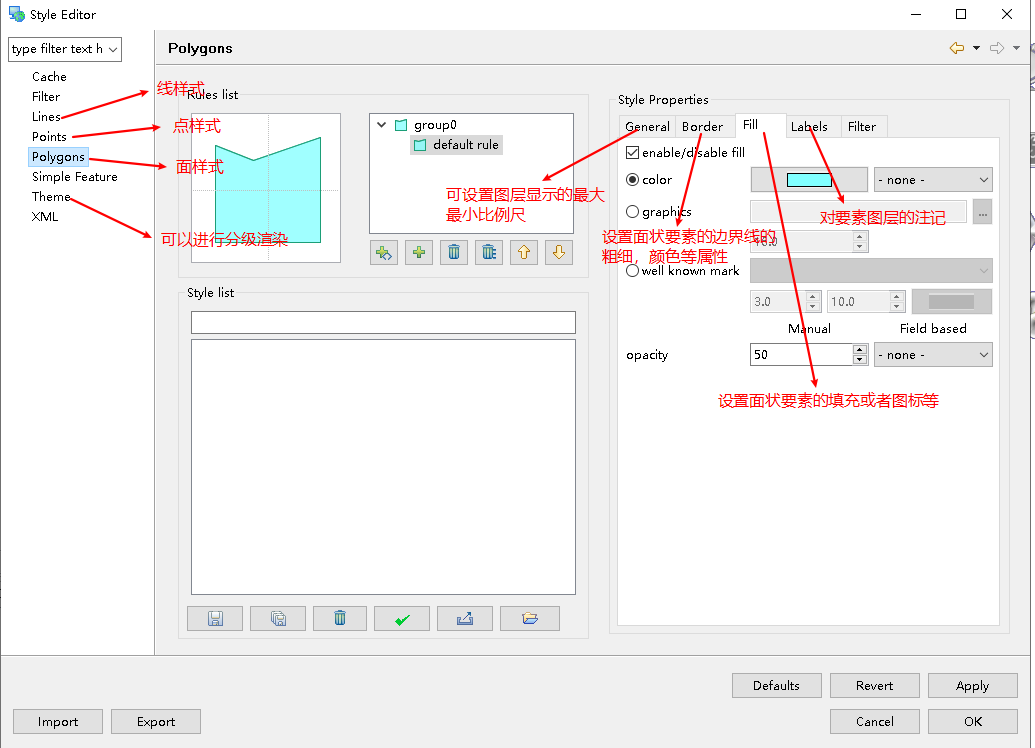Increase opacity with stepper up arrow

pos(859,350)
